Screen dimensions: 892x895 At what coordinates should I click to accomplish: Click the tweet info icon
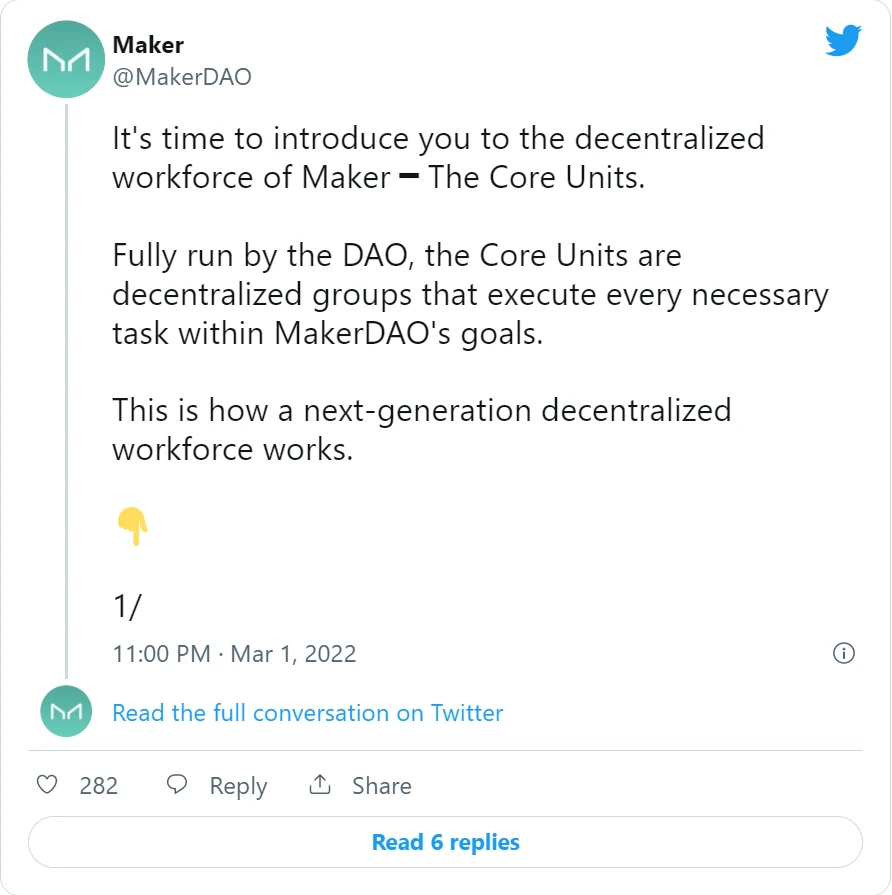pyautogui.click(x=843, y=653)
